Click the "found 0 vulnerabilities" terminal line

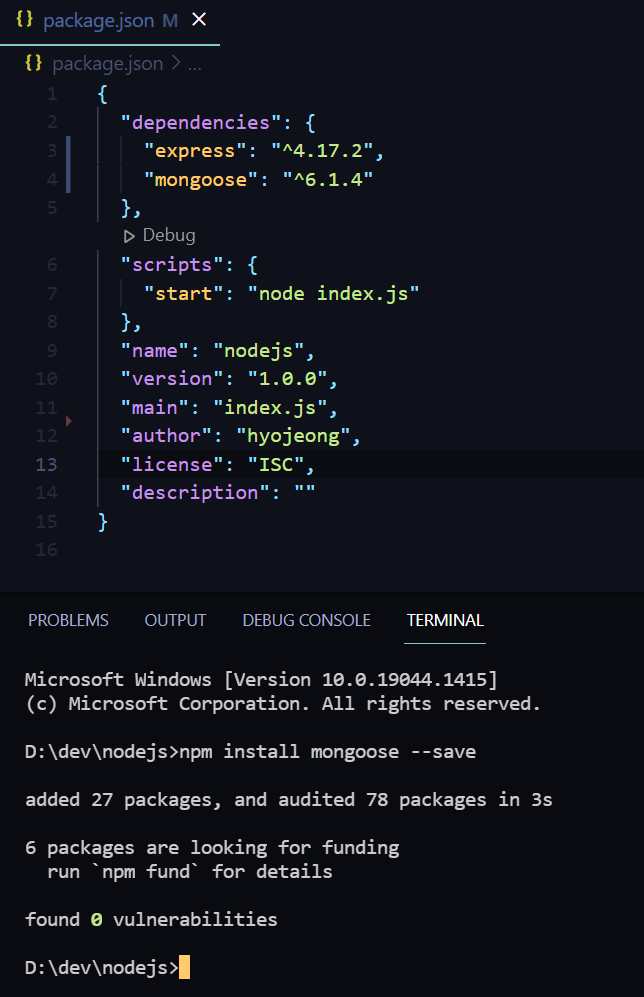coord(151,919)
